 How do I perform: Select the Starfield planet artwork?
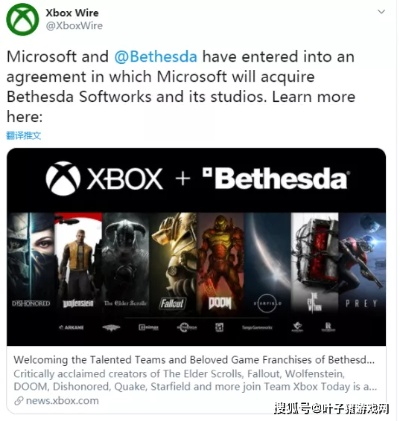point(268,262)
